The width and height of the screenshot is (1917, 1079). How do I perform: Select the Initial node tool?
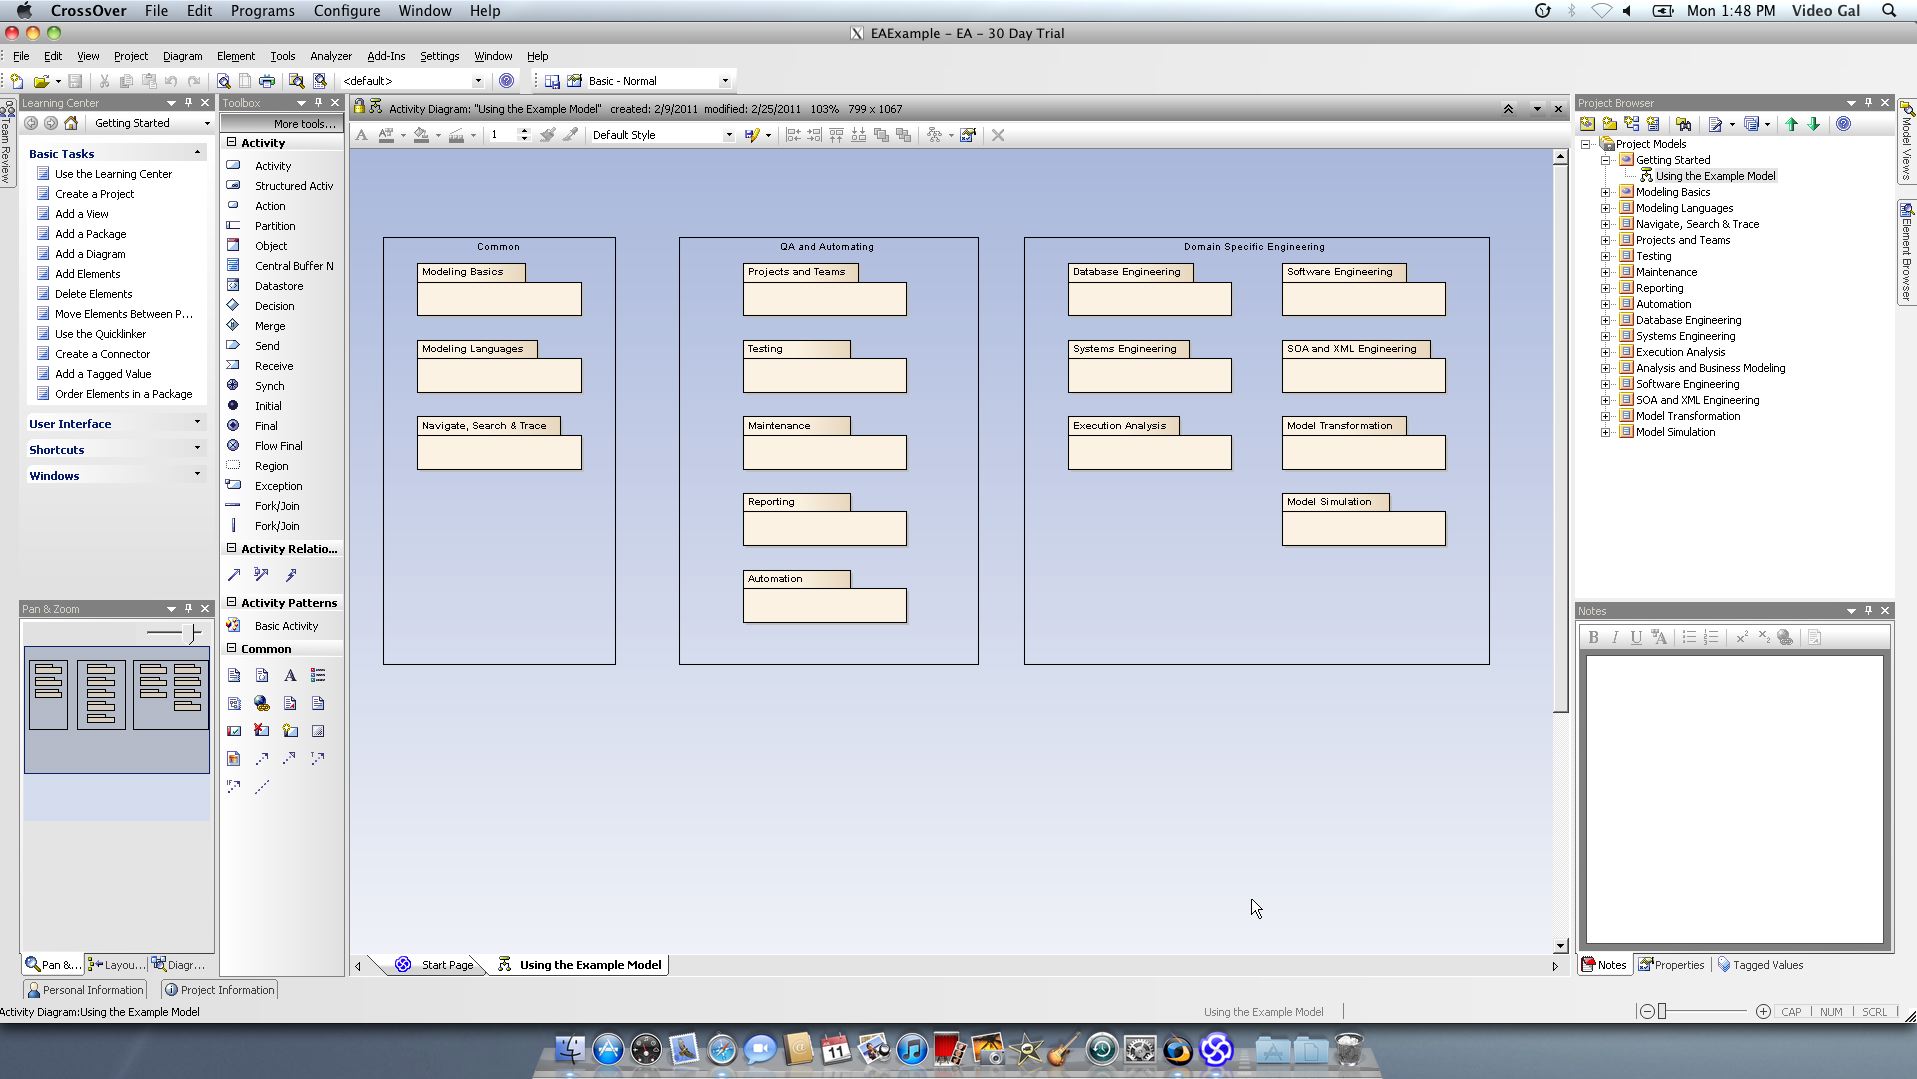(267, 406)
